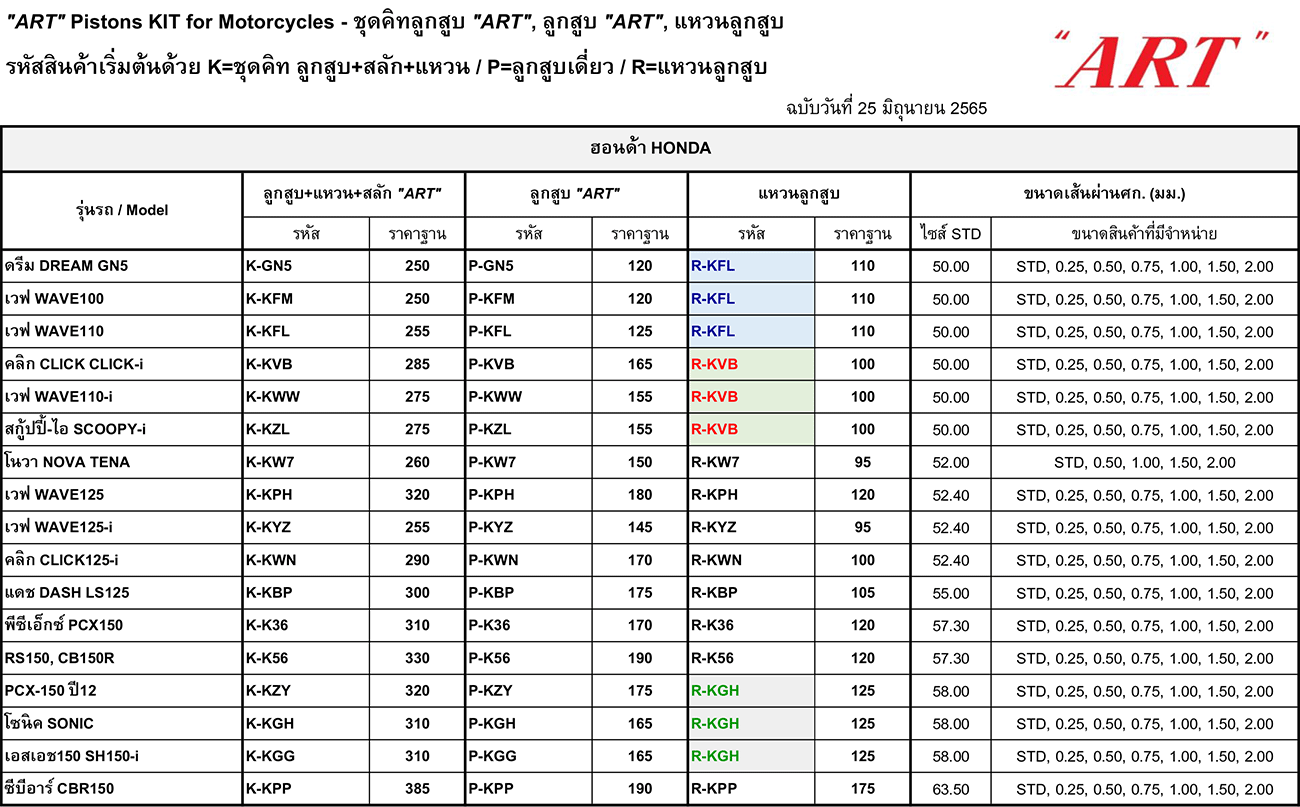Click the สกู๊ปปี้-ไอ SCOOPY-i model cell
The height and width of the screenshot is (807, 1300).
122,429
